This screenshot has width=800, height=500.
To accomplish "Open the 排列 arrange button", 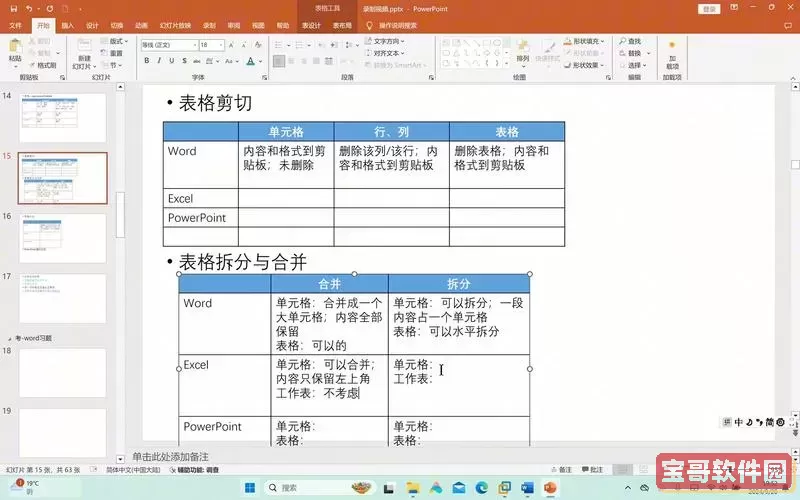I will (522, 52).
